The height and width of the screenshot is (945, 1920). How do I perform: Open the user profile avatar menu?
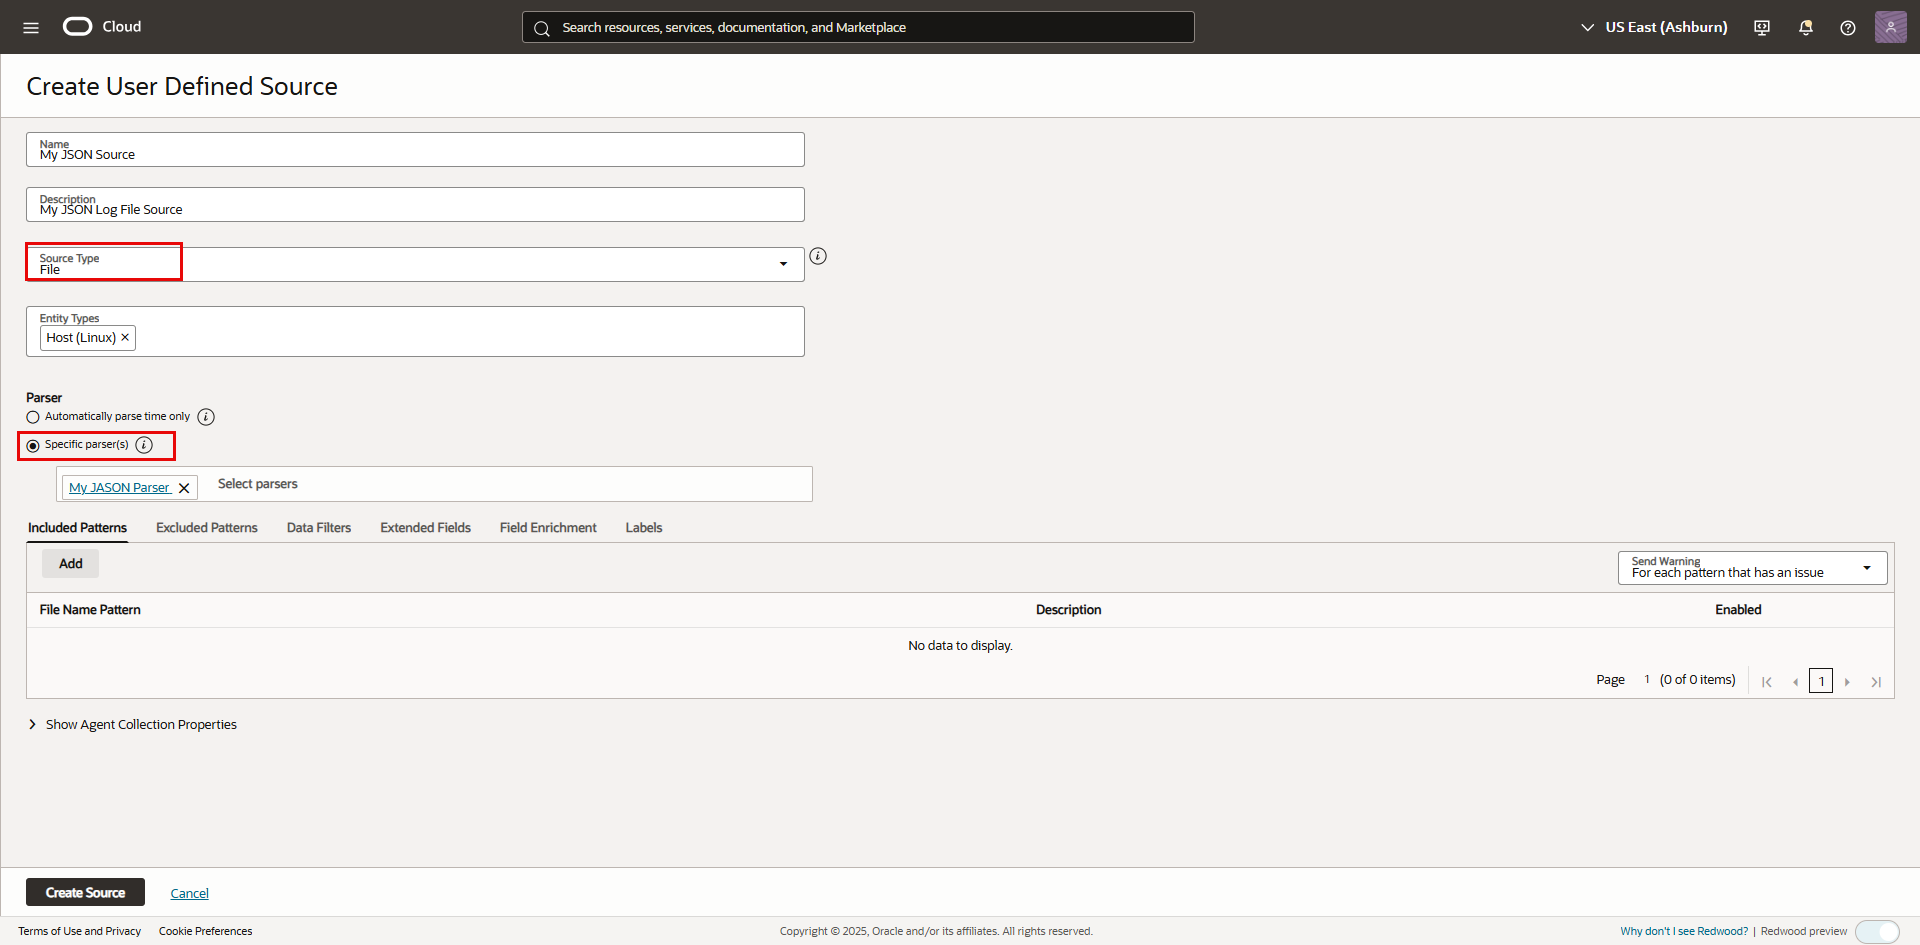click(x=1890, y=27)
